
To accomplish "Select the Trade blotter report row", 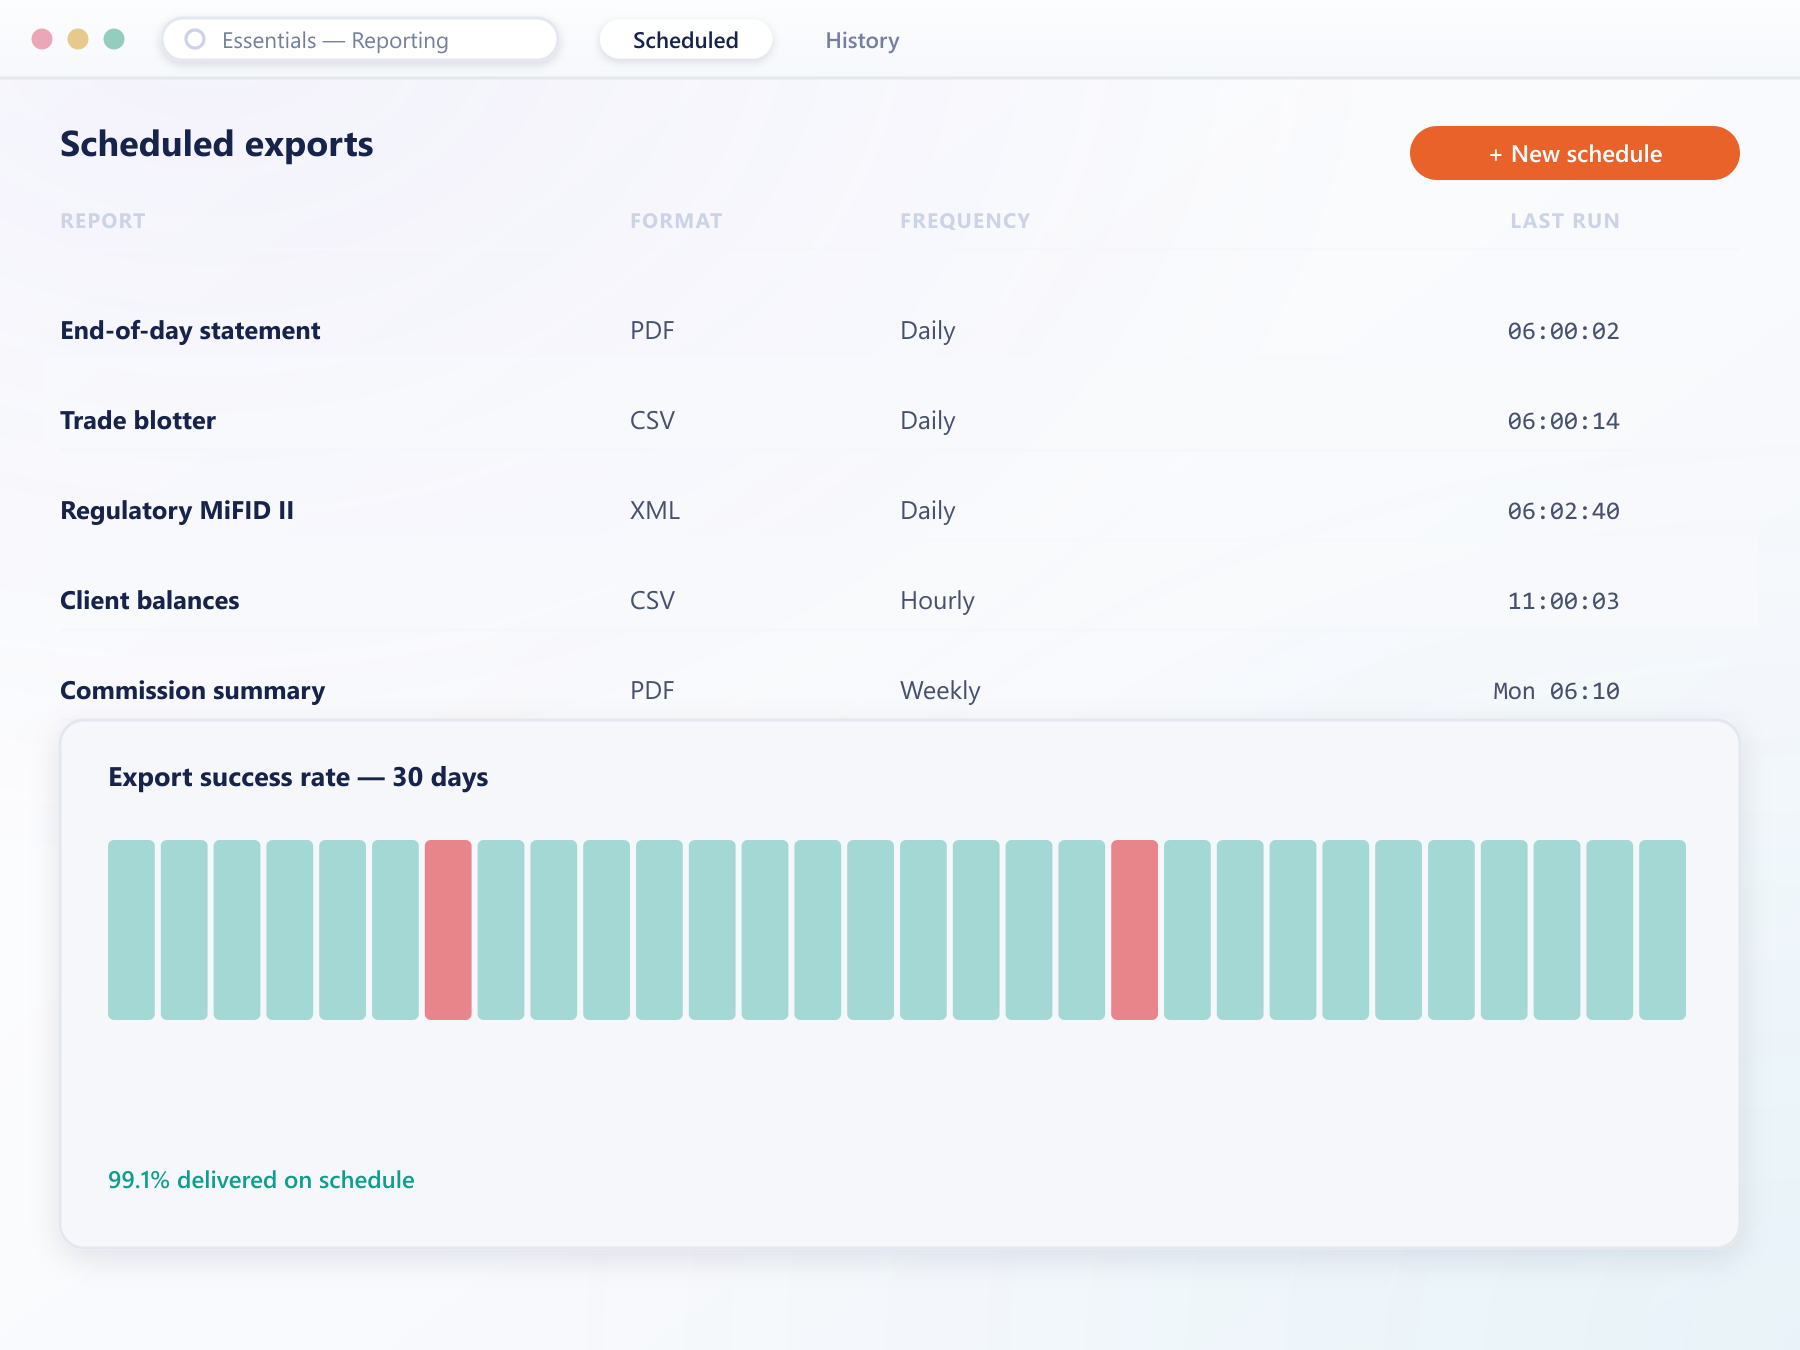I will tap(900, 421).
